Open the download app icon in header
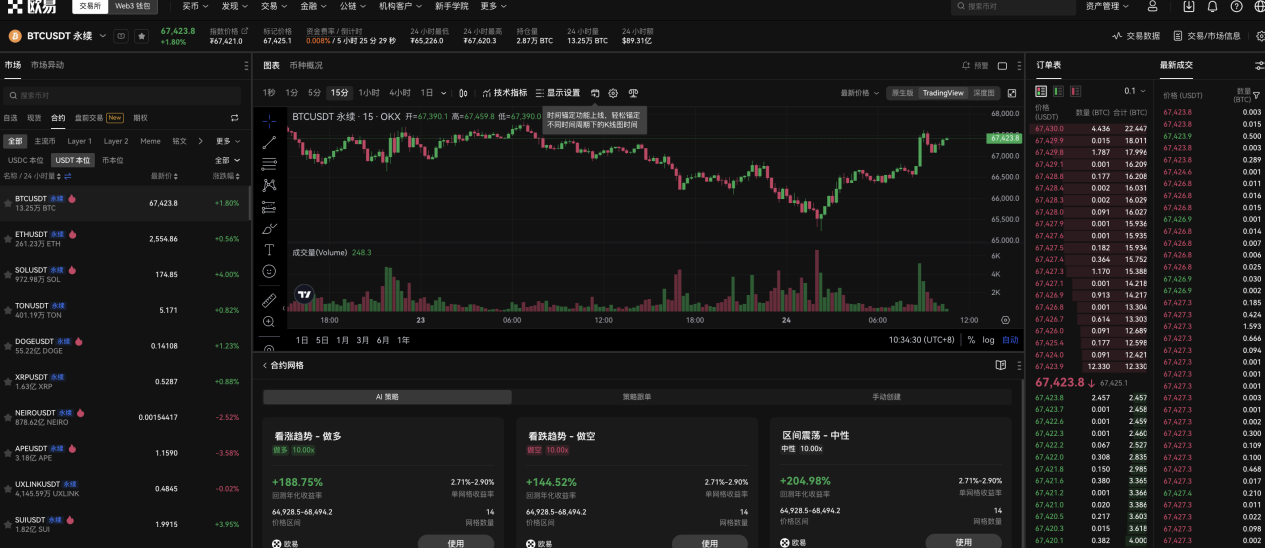Screen dimensions: 1265x548 pyautogui.click(x=1188, y=6)
